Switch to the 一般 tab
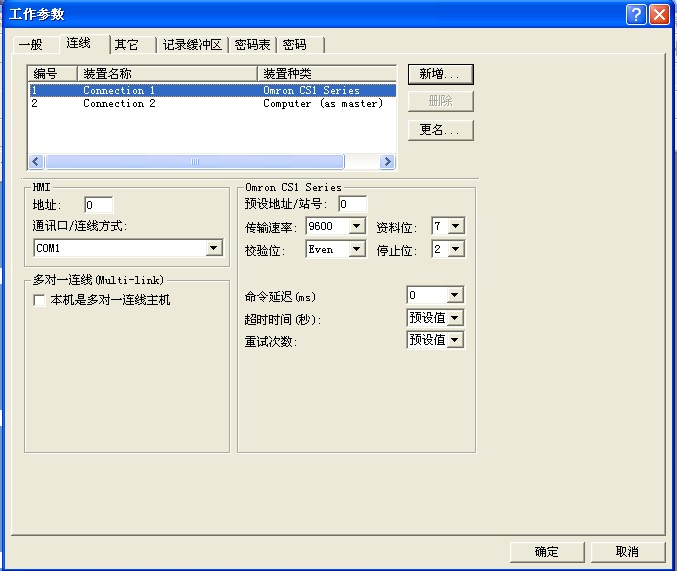The height and width of the screenshot is (571, 677). point(31,45)
